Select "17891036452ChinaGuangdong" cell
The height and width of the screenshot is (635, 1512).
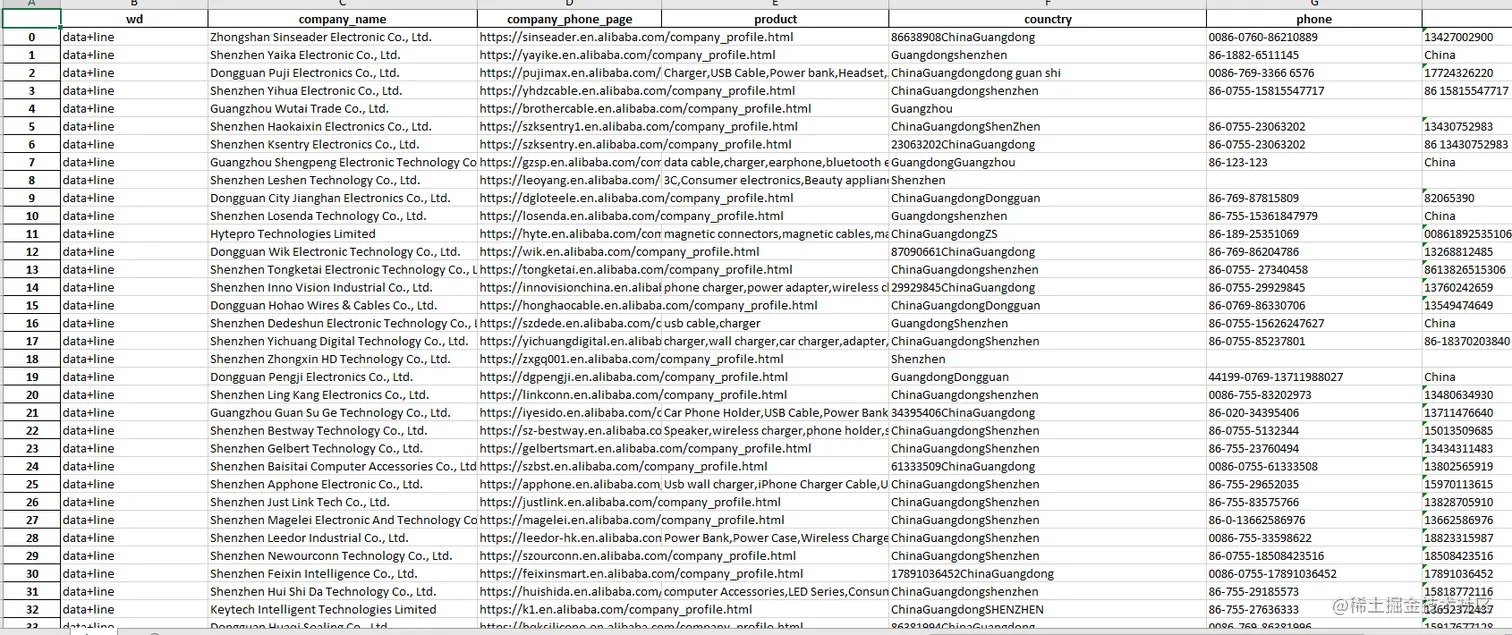(1047, 574)
